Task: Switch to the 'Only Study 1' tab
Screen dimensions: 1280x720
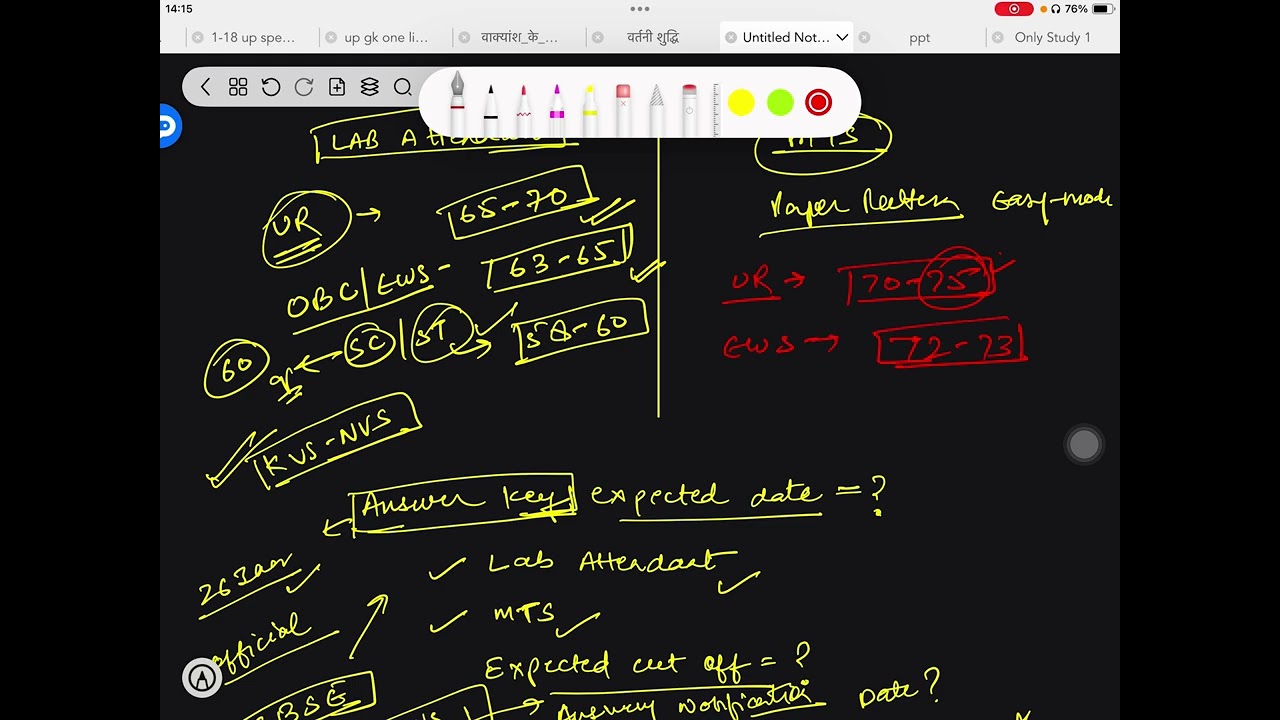Action: (1052, 37)
